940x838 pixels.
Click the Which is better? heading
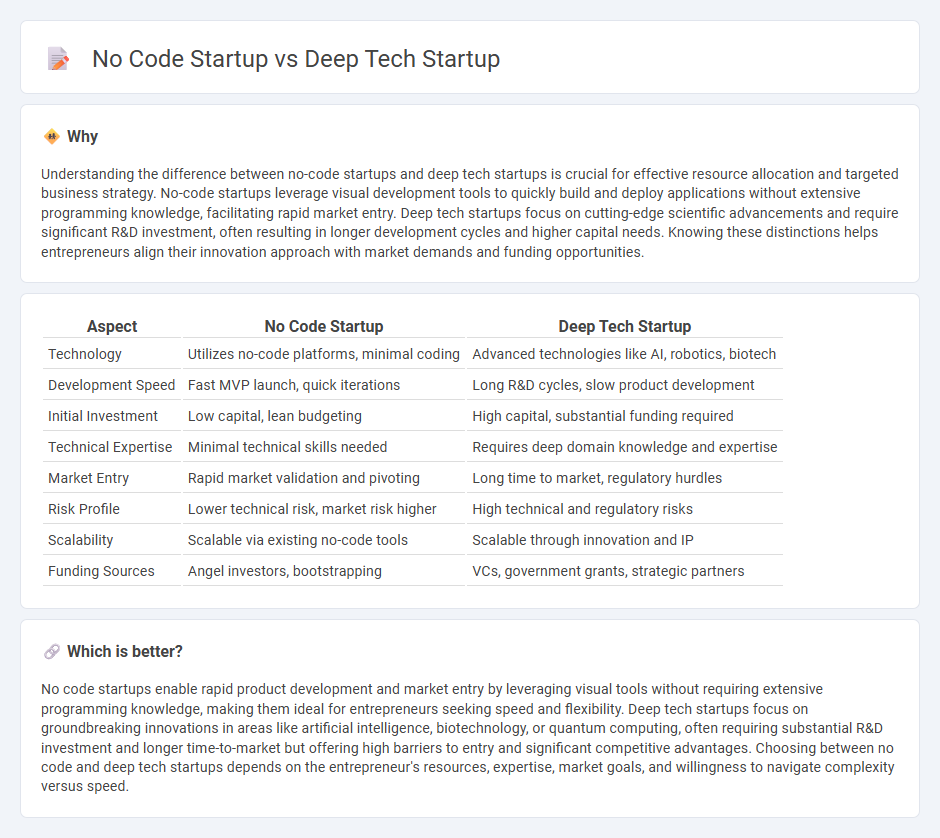(125, 652)
